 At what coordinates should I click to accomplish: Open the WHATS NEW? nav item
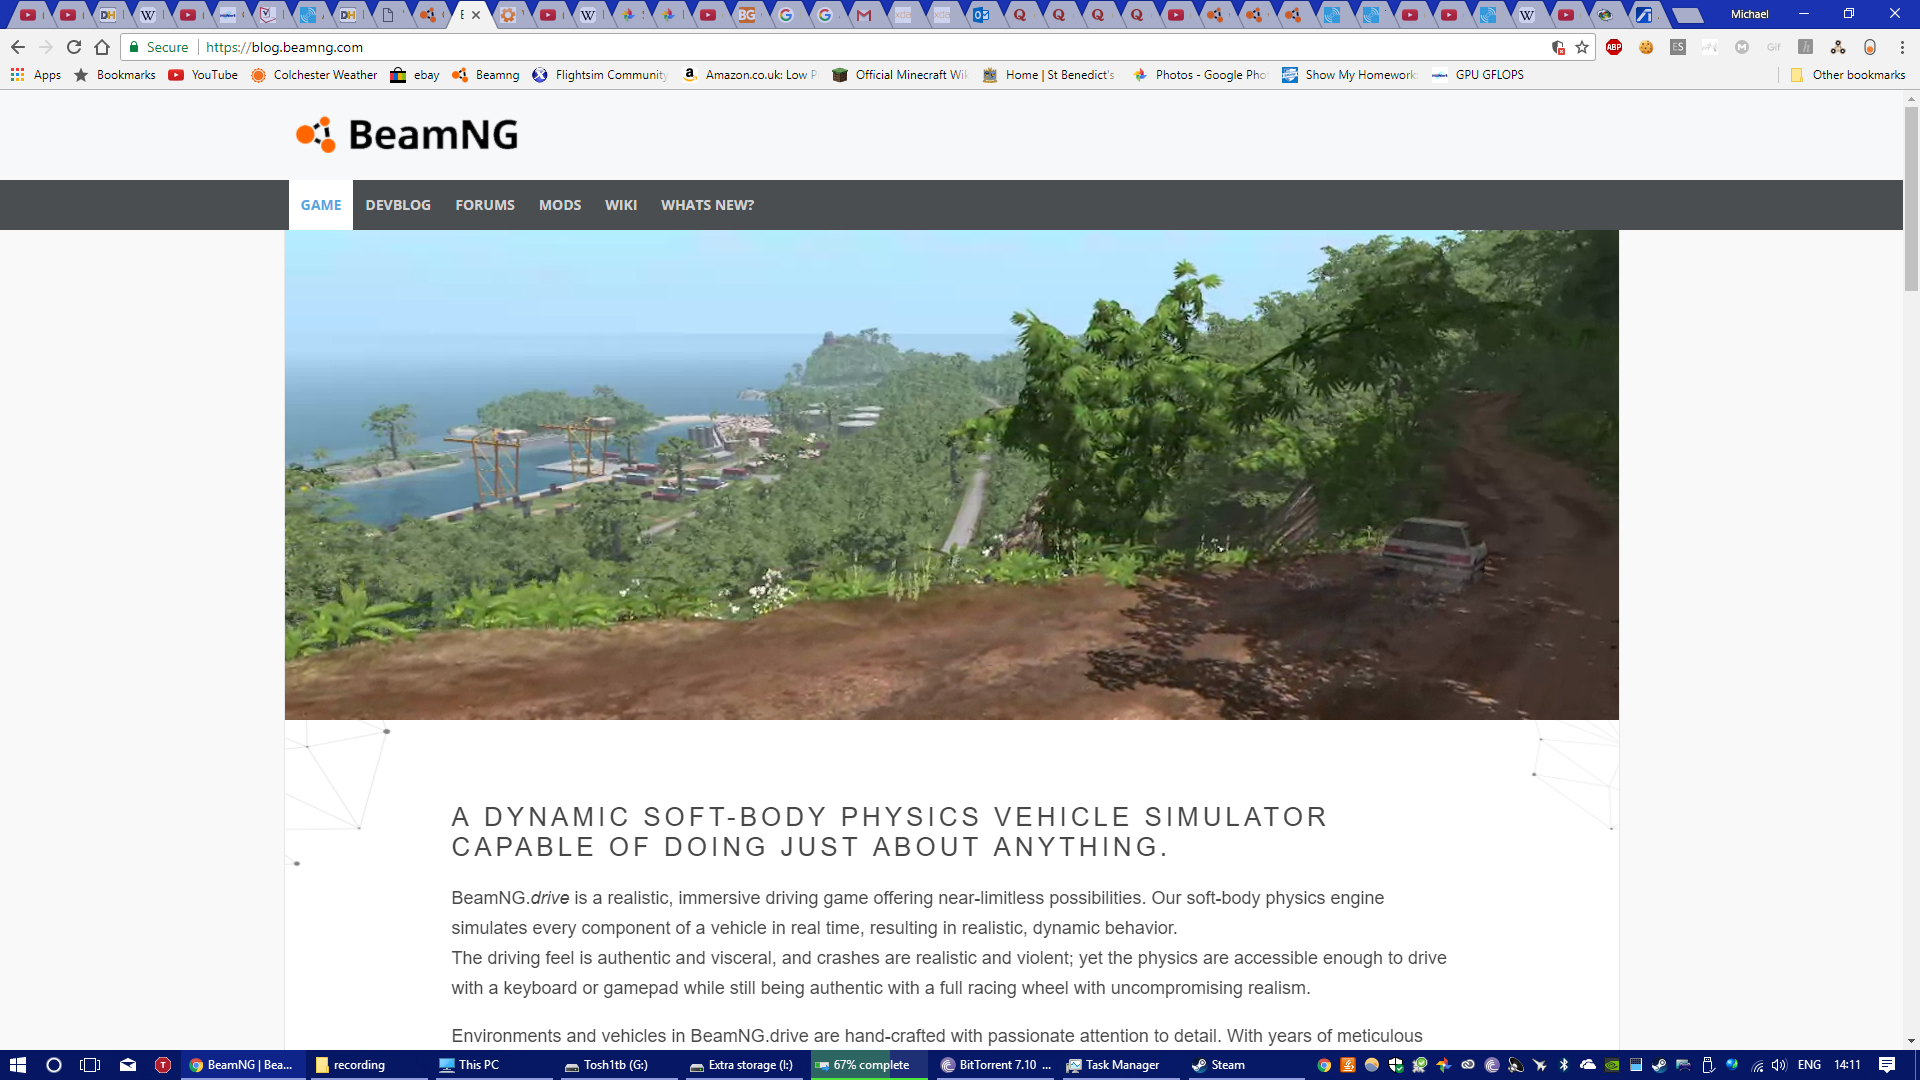point(707,205)
